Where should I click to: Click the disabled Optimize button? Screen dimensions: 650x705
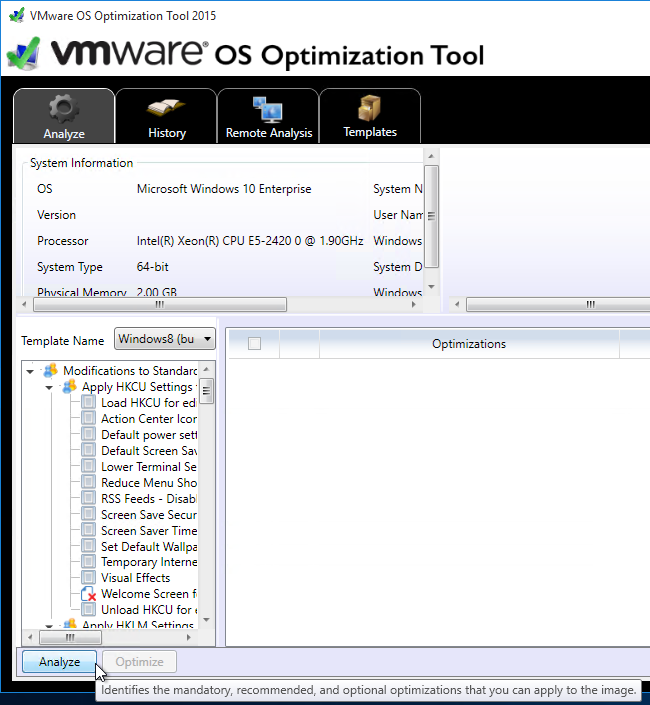pyautogui.click(x=139, y=662)
